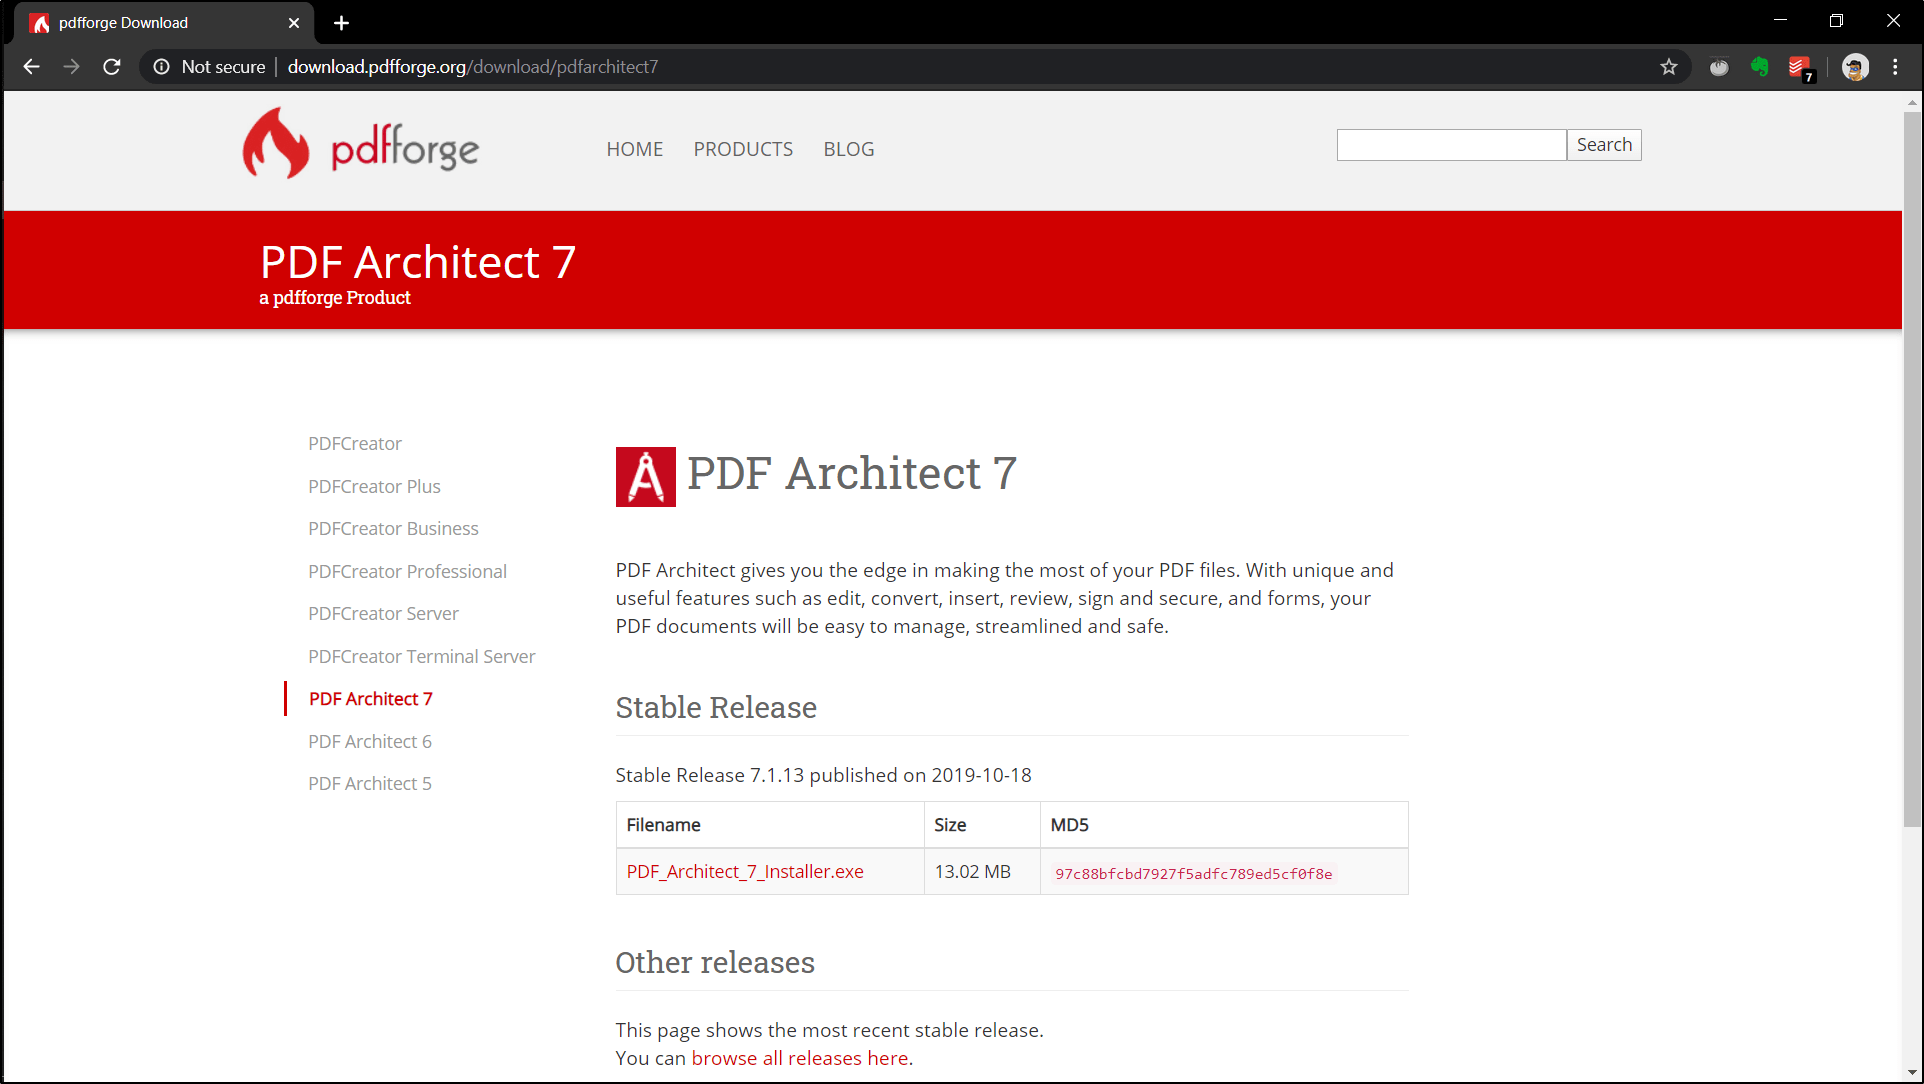
Task: Open Chrome's three-dot menu
Action: coord(1895,67)
